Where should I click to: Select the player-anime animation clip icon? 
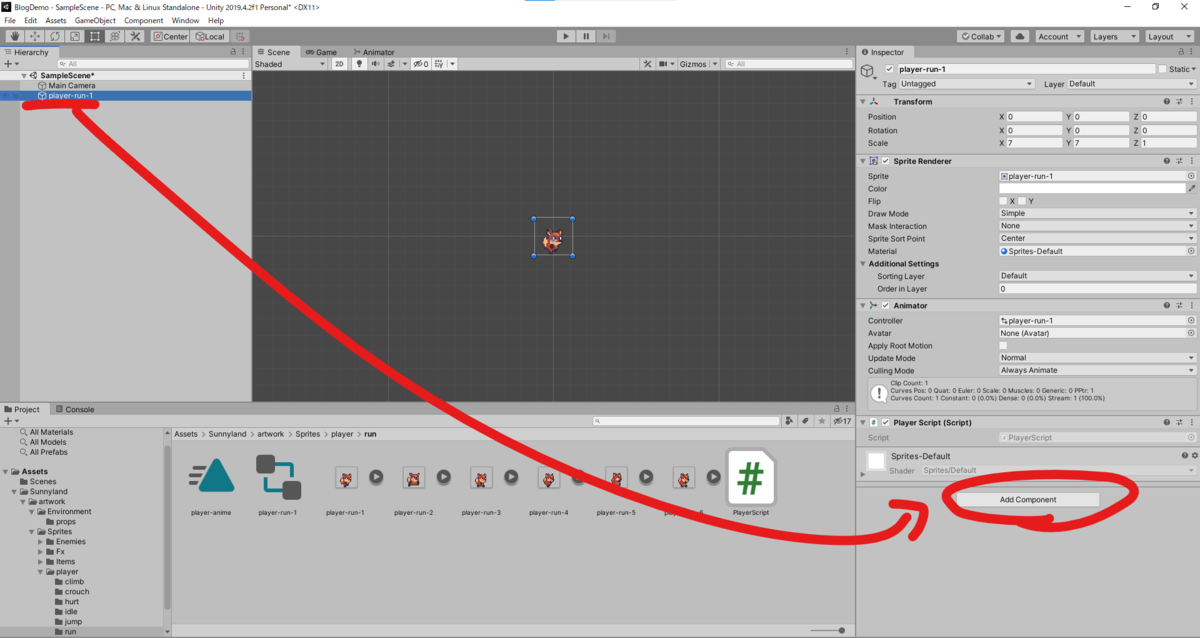point(210,476)
